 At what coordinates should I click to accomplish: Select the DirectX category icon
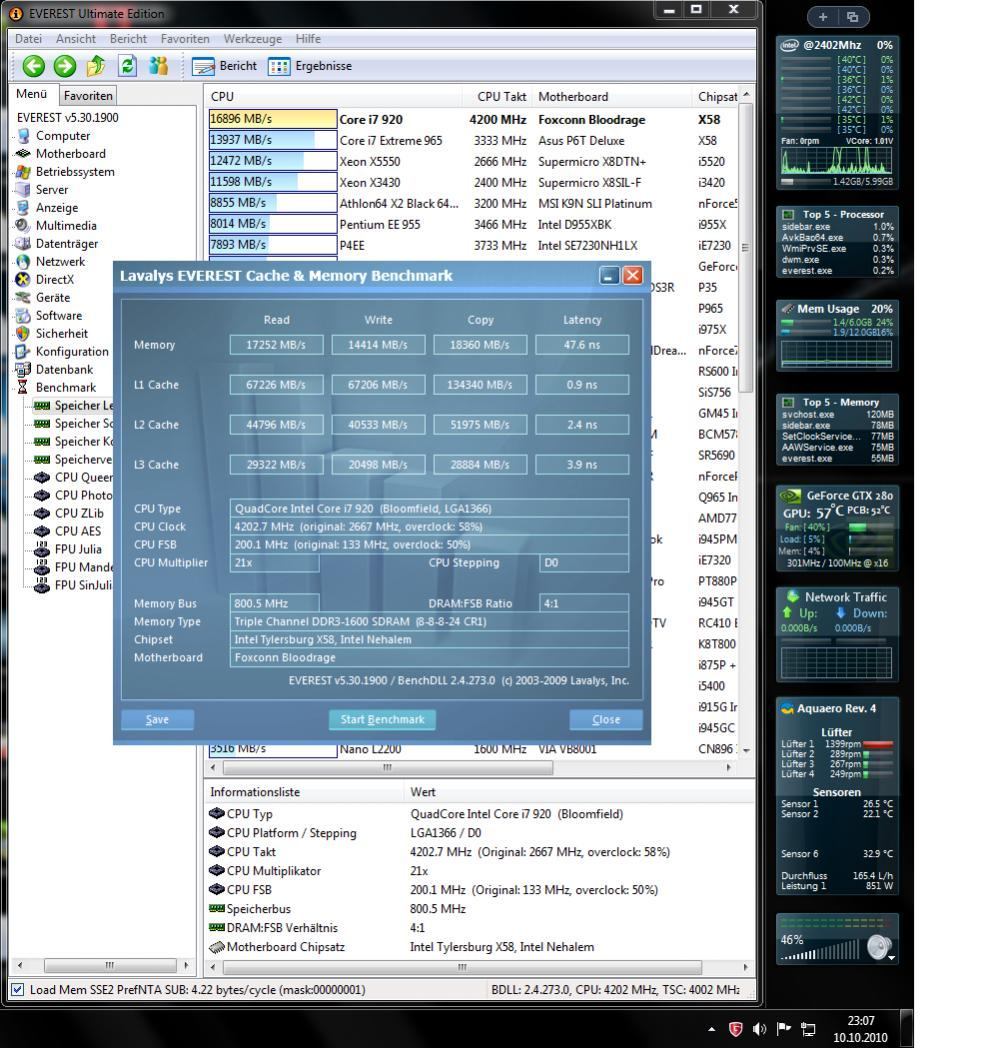coord(23,280)
